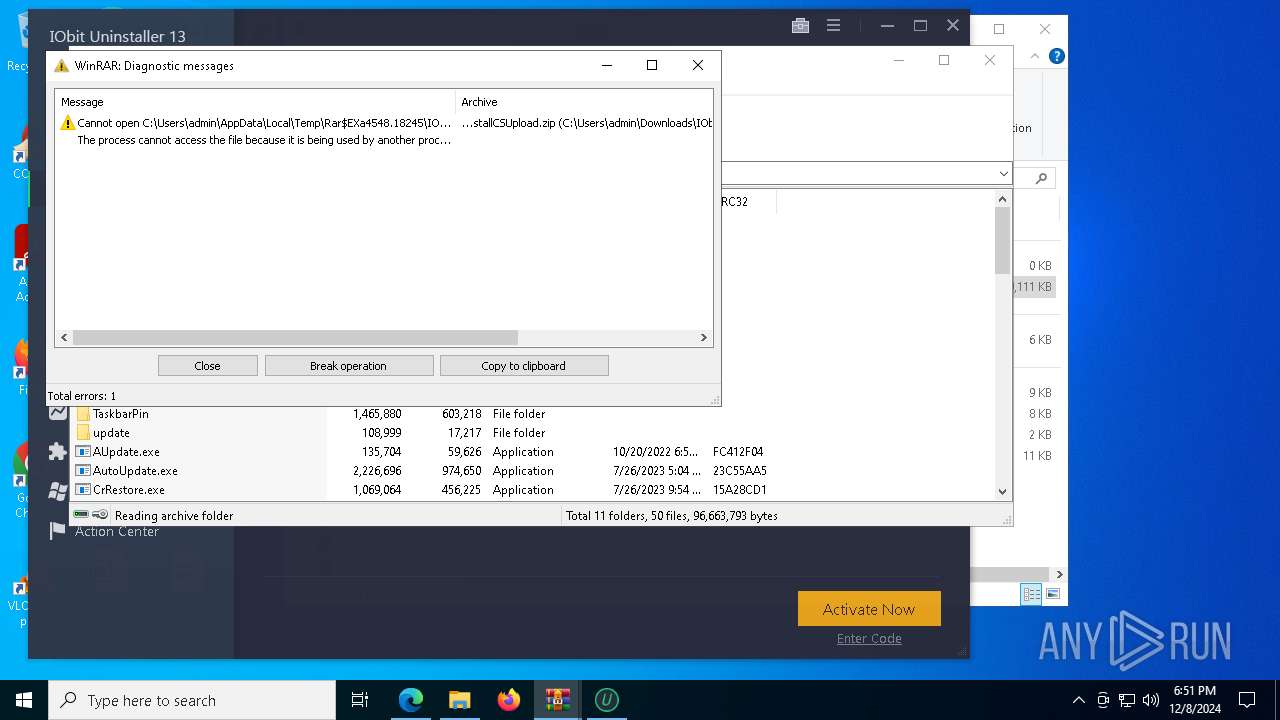Select CrRestore.exe in the archive list
This screenshot has height=720, width=1280.
pyautogui.click(x=129, y=490)
